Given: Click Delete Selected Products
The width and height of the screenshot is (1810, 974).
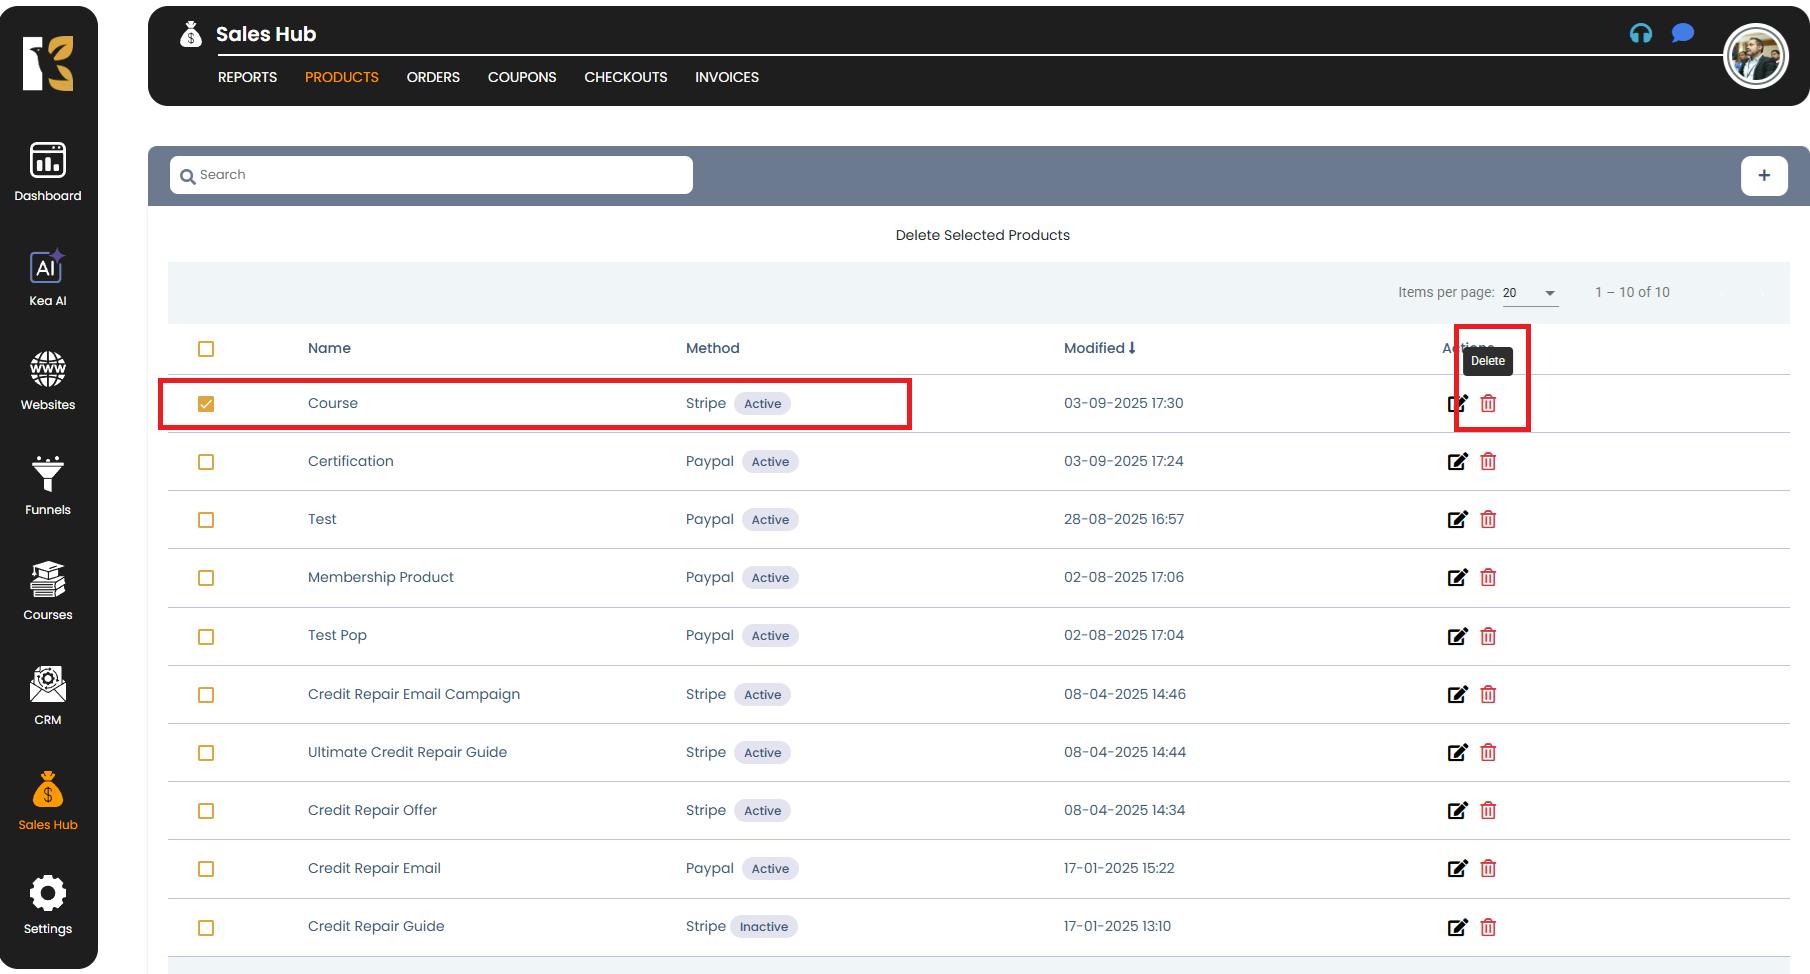Looking at the screenshot, I should coord(982,235).
